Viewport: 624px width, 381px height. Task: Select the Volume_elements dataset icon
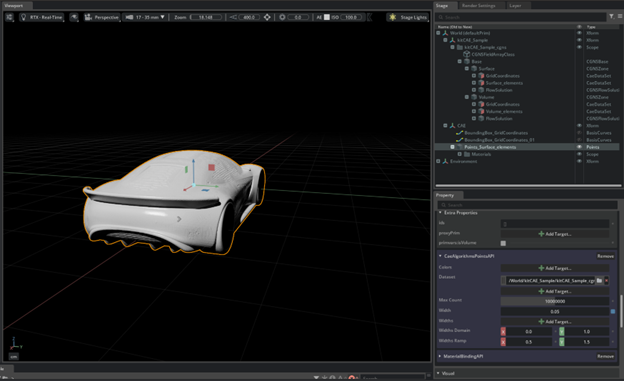point(481,111)
